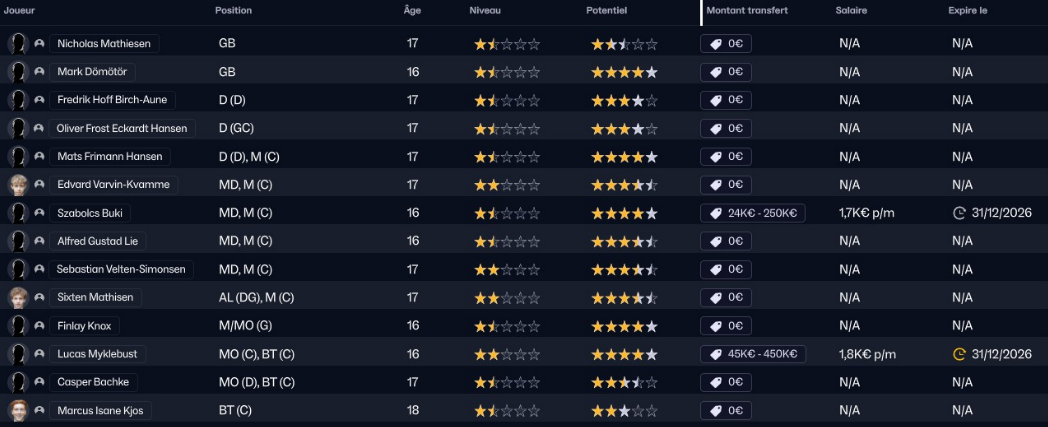Sort the list by Position column
The image size is (1048, 427).
pyautogui.click(x=233, y=10)
